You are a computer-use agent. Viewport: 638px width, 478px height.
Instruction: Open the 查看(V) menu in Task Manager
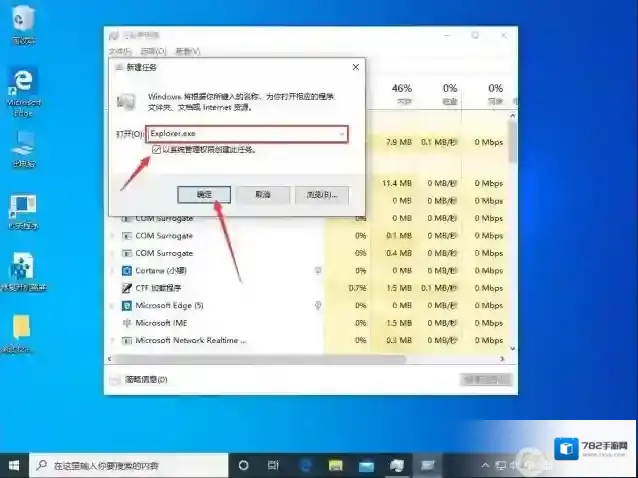click(188, 51)
